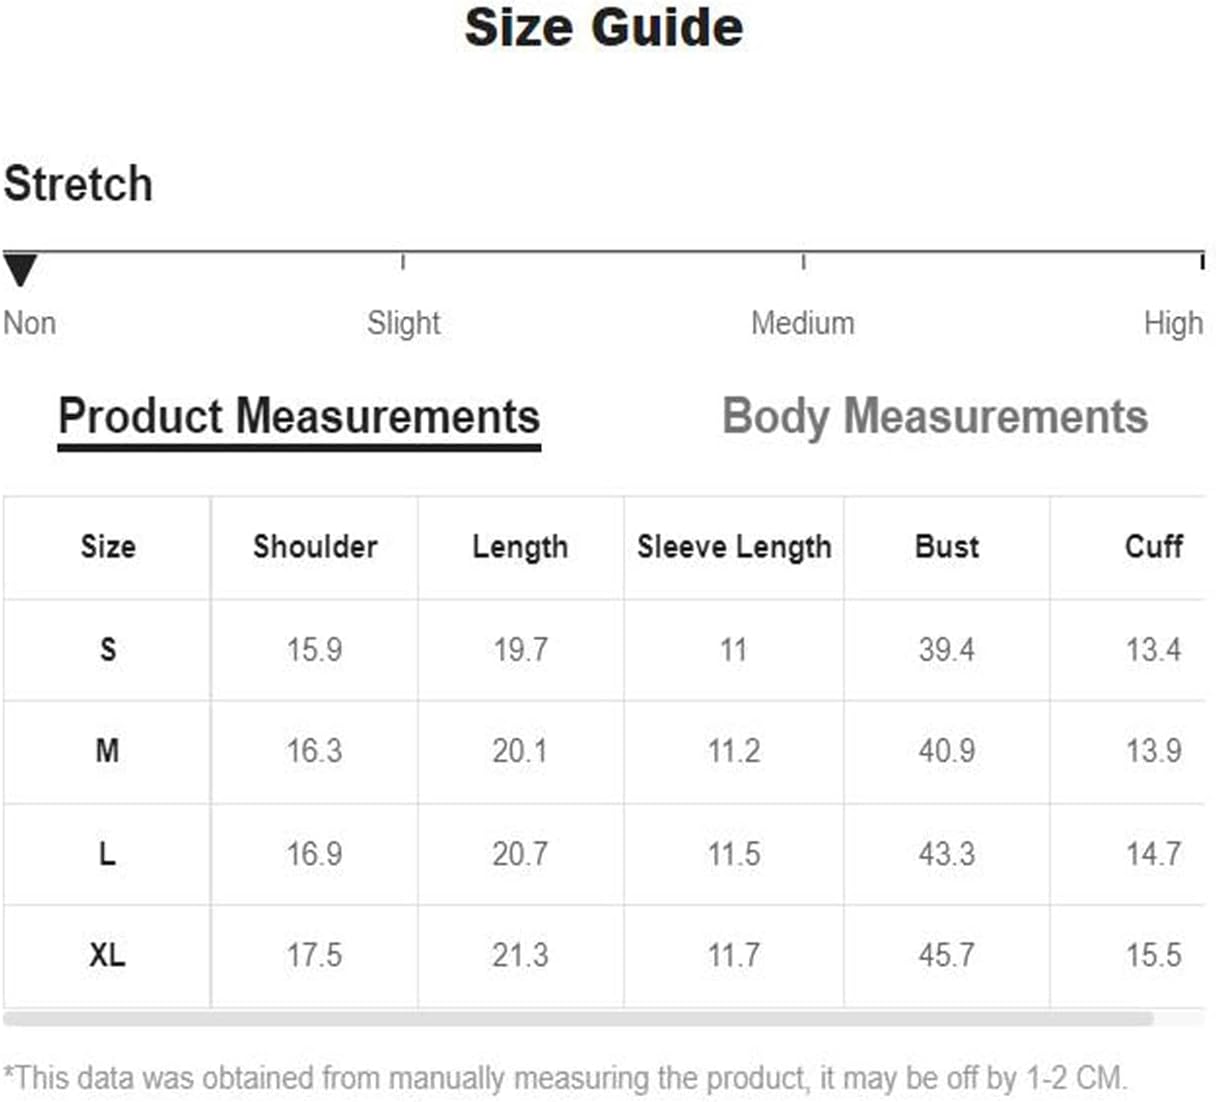Select the High stretch label
Screen dimensions: 1216x1102
1173,323
